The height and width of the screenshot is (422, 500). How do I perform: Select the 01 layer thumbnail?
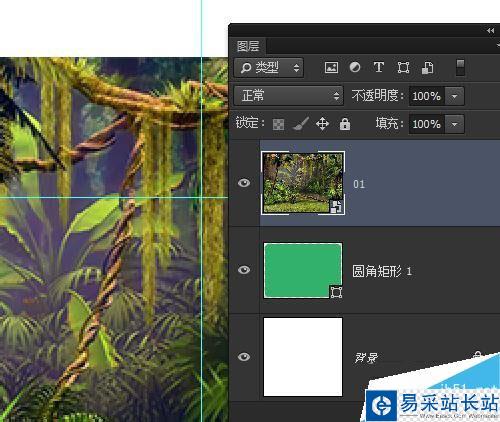tap(303, 183)
